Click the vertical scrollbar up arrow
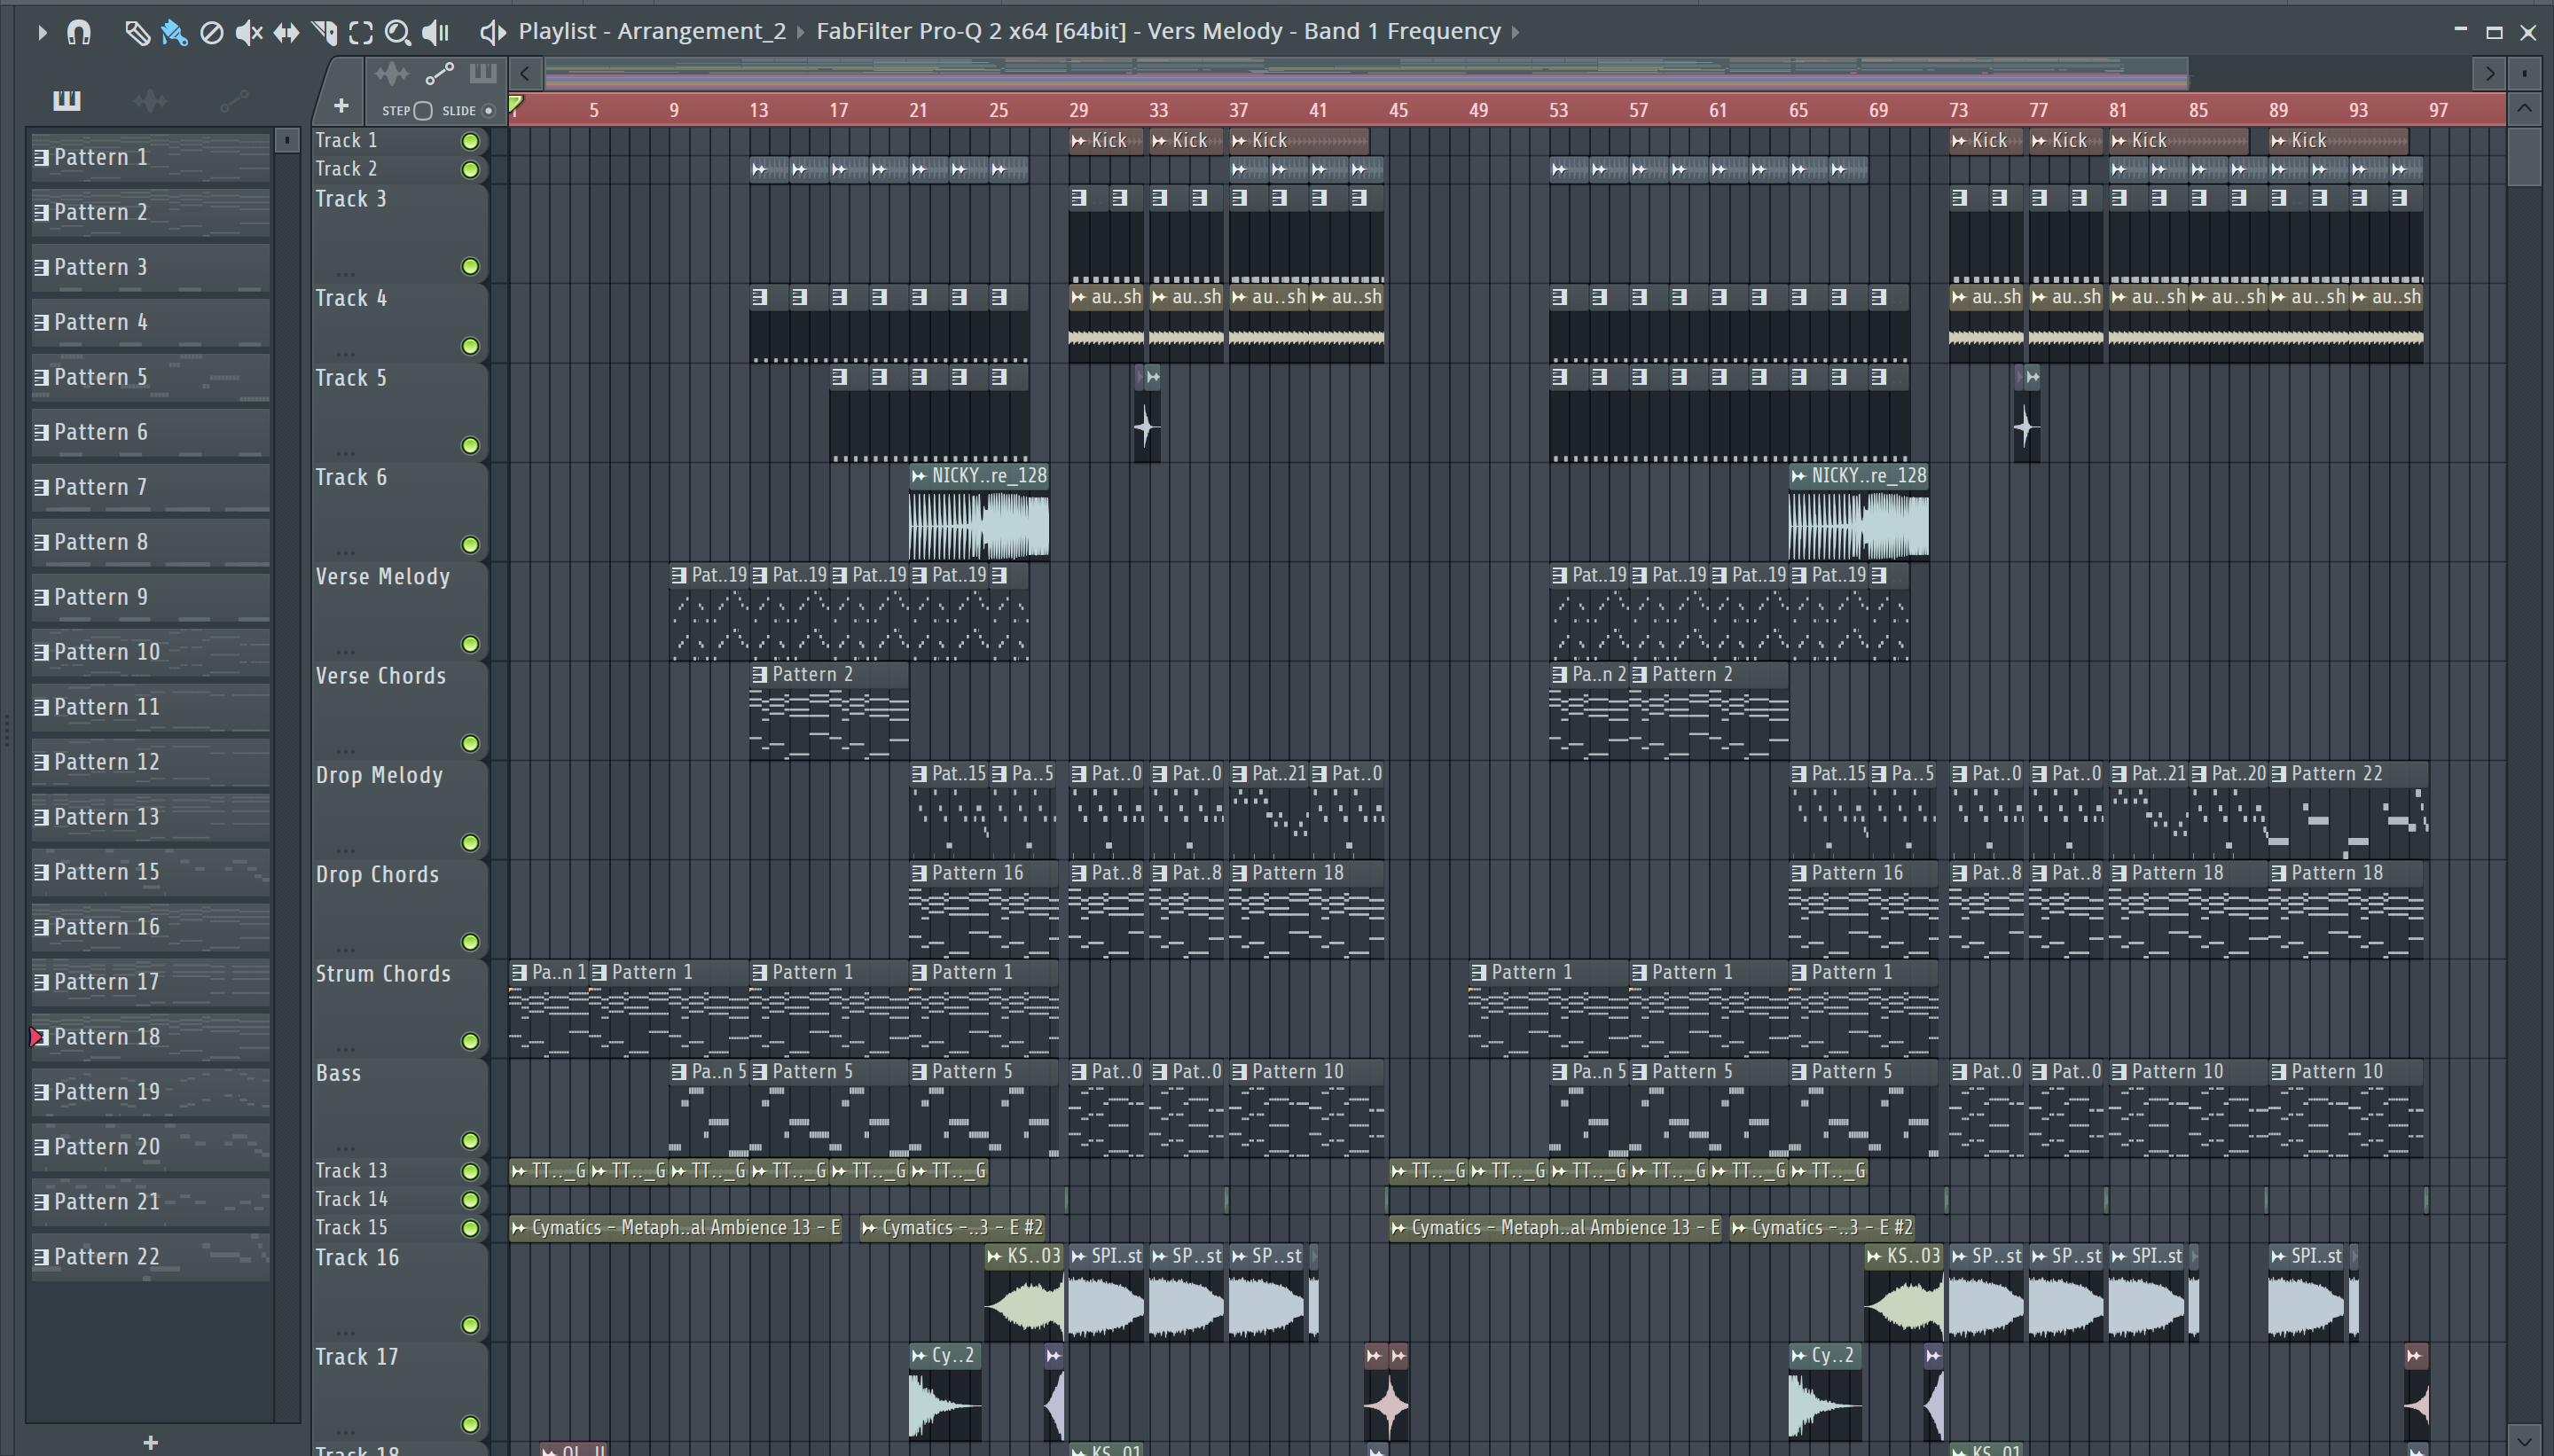This screenshot has width=2554, height=1456. pos(2525,108)
